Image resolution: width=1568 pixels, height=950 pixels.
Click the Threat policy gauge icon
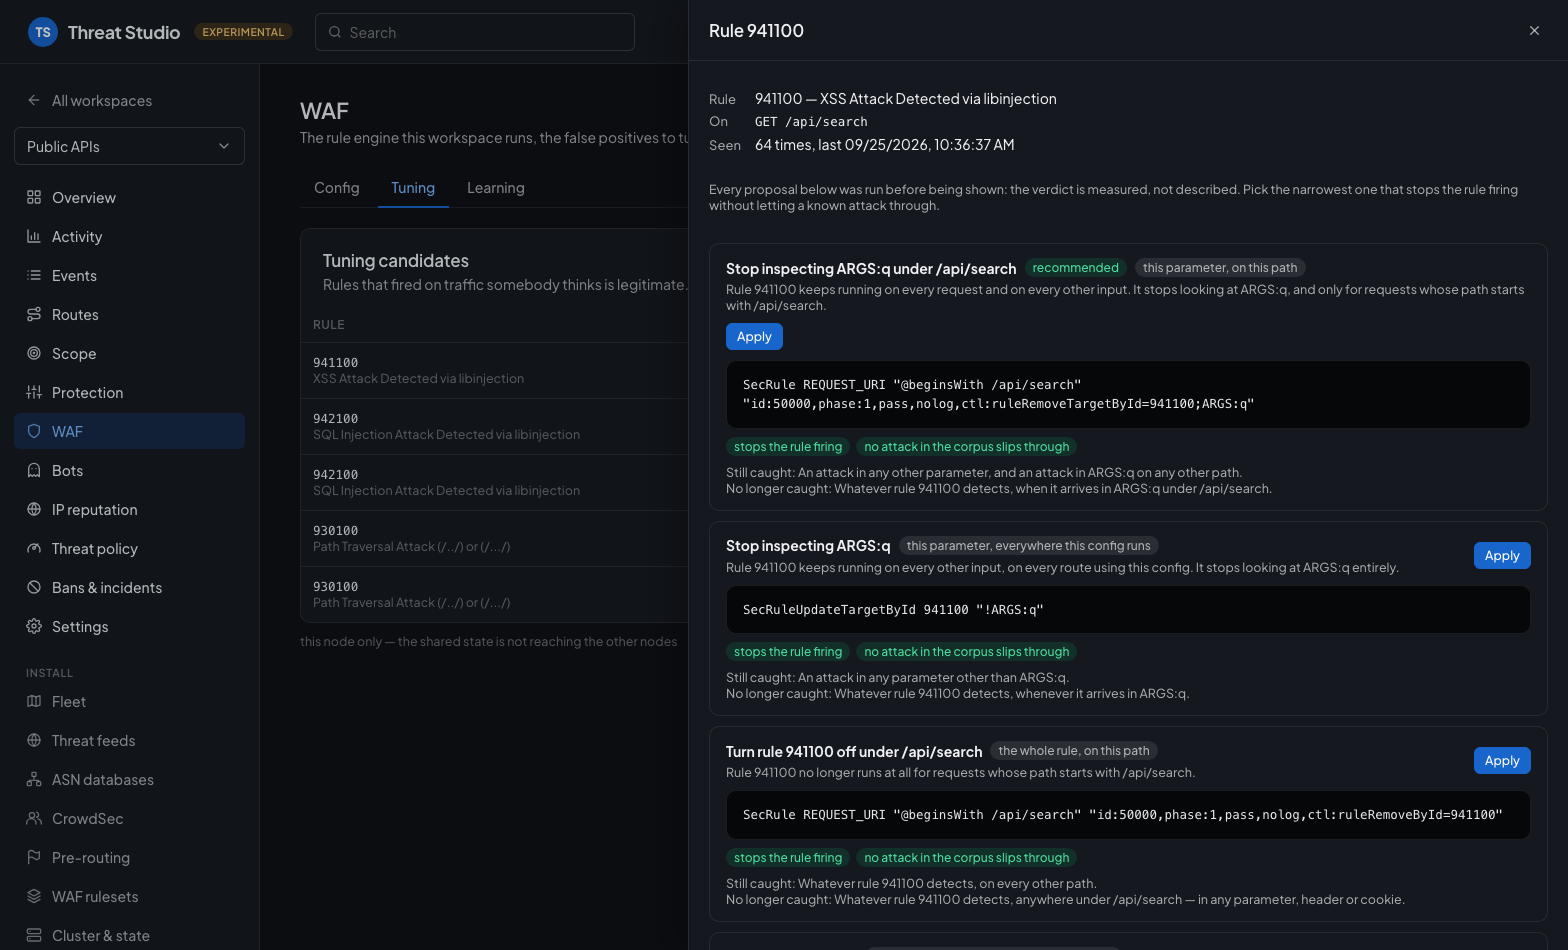click(x=34, y=549)
